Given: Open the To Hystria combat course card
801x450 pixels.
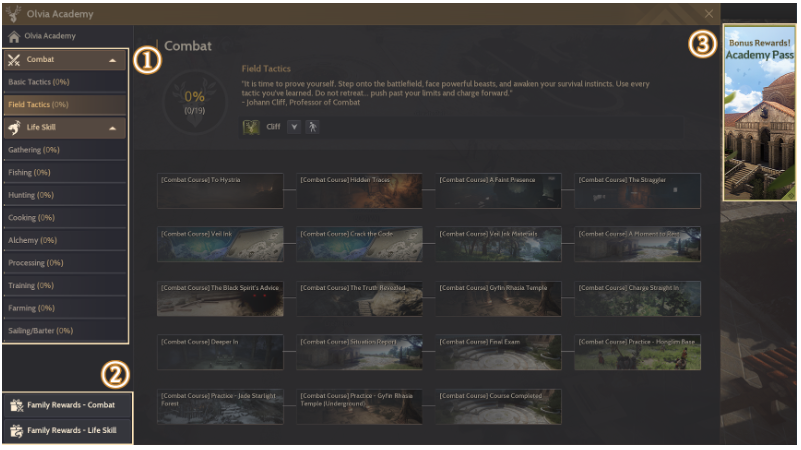Looking at the screenshot, I should point(220,191).
